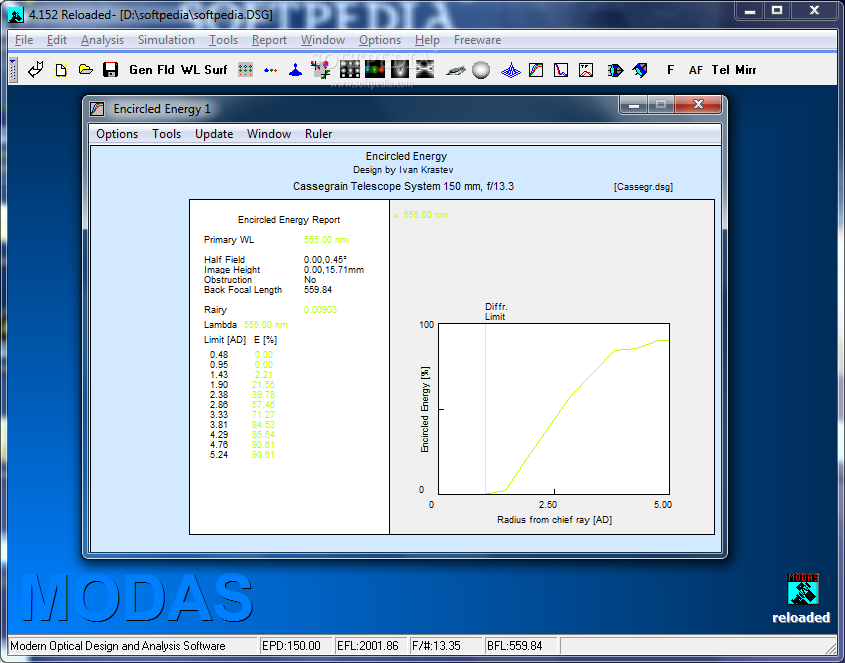This screenshot has height=663, width=845.
Task: Open the main Options menu
Action: (380, 40)
